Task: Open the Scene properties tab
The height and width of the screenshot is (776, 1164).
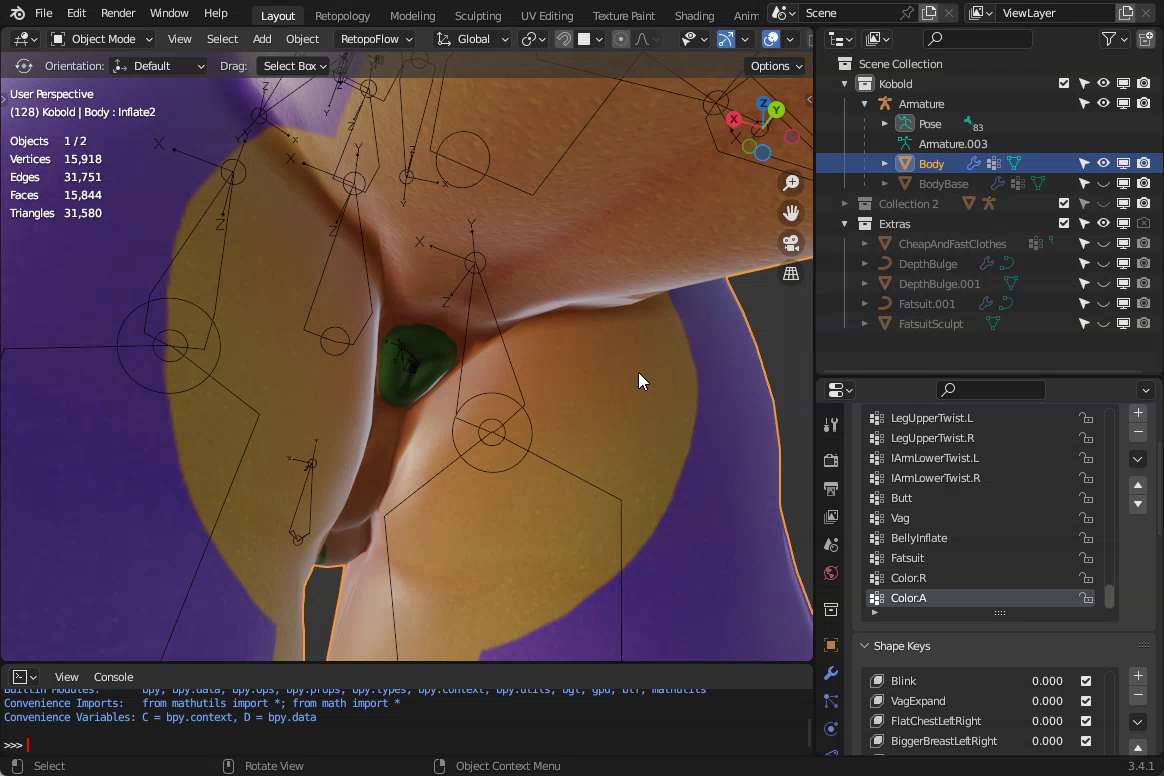Action: point(831,545)
